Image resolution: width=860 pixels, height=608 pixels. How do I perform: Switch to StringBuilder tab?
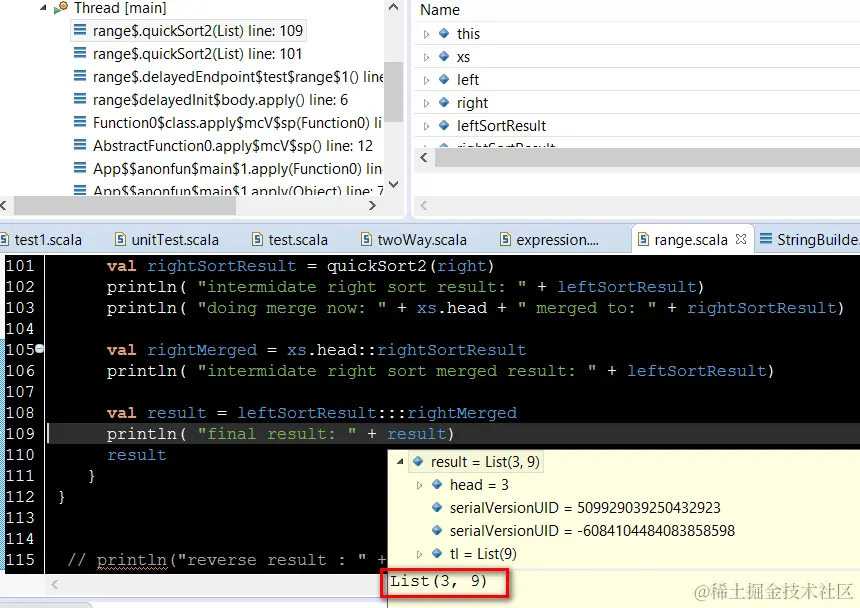(x=810, y=240)
